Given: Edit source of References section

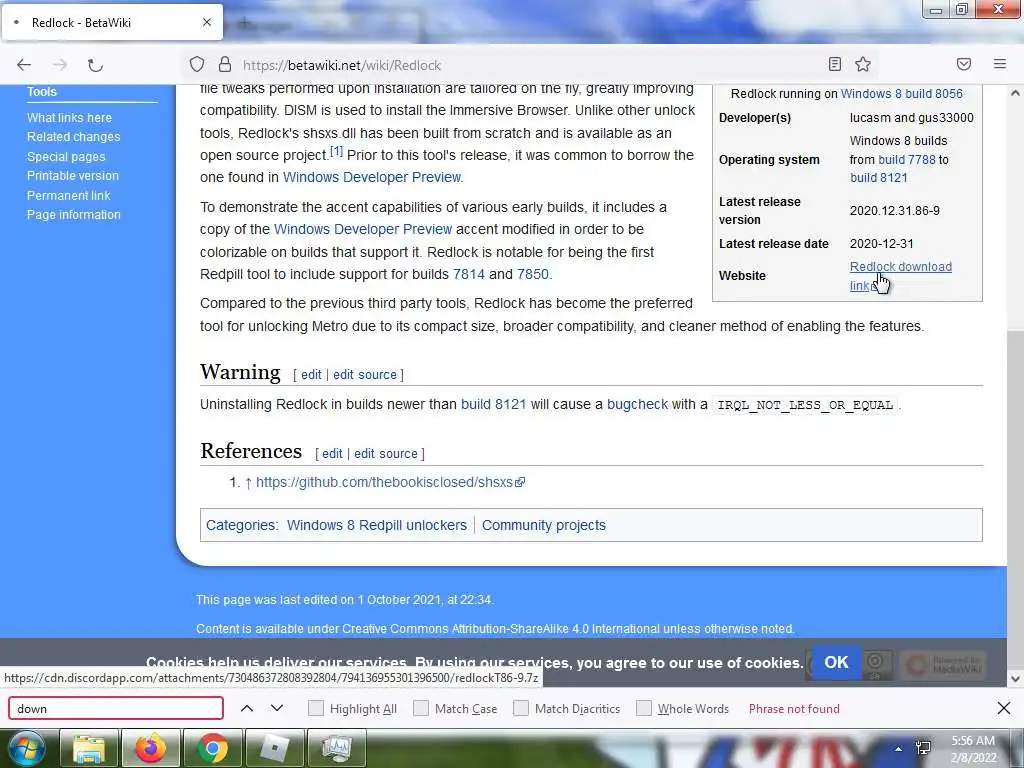Looking at the screenshot, I should (x=386, y=453).
